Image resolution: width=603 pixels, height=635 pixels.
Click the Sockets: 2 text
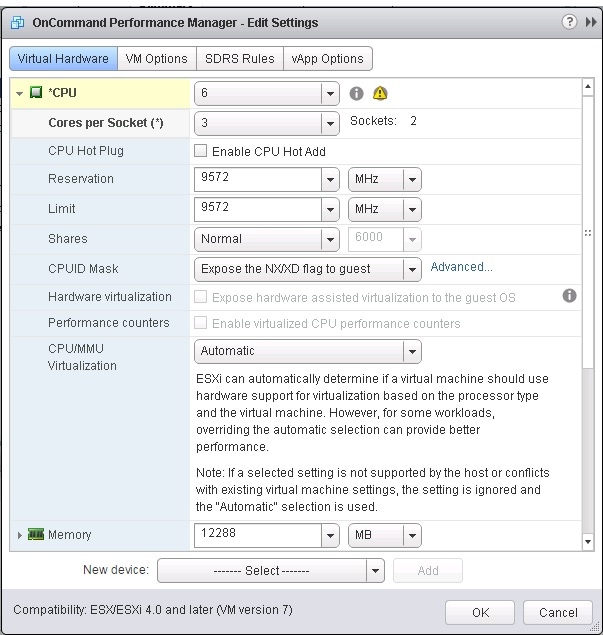click(383, 121)
